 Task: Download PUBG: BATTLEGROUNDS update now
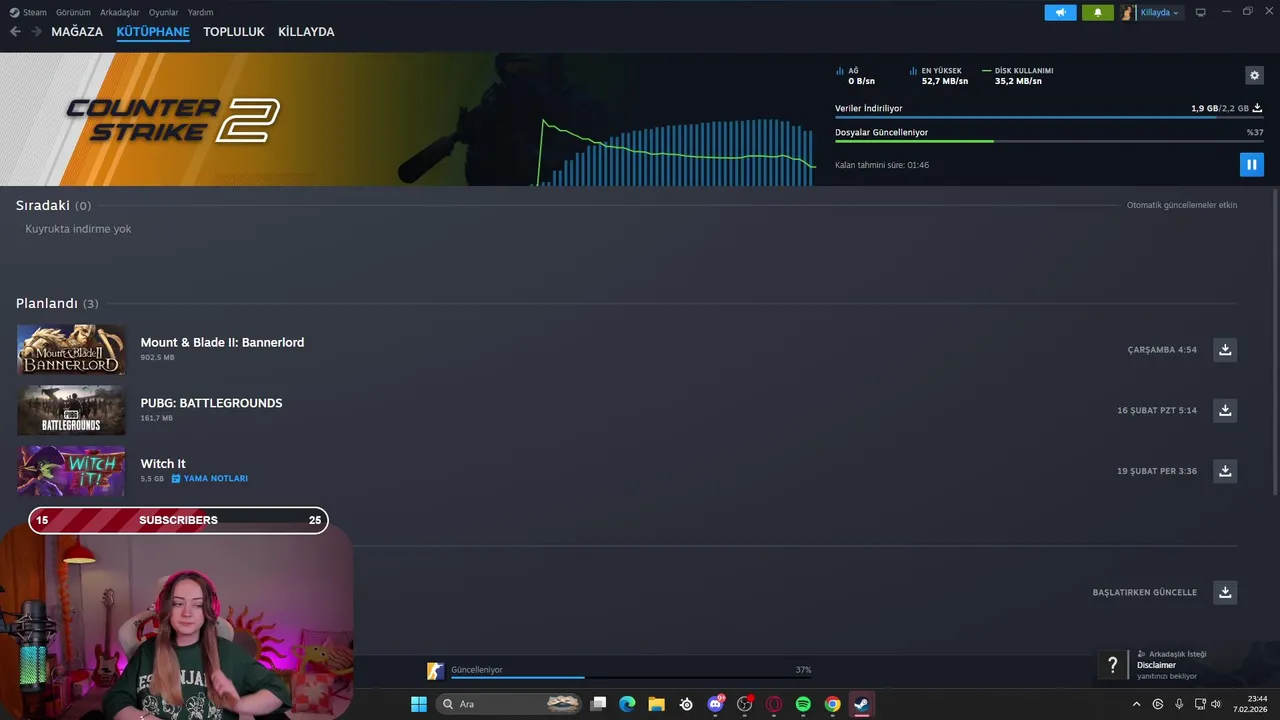(1225, 410)
